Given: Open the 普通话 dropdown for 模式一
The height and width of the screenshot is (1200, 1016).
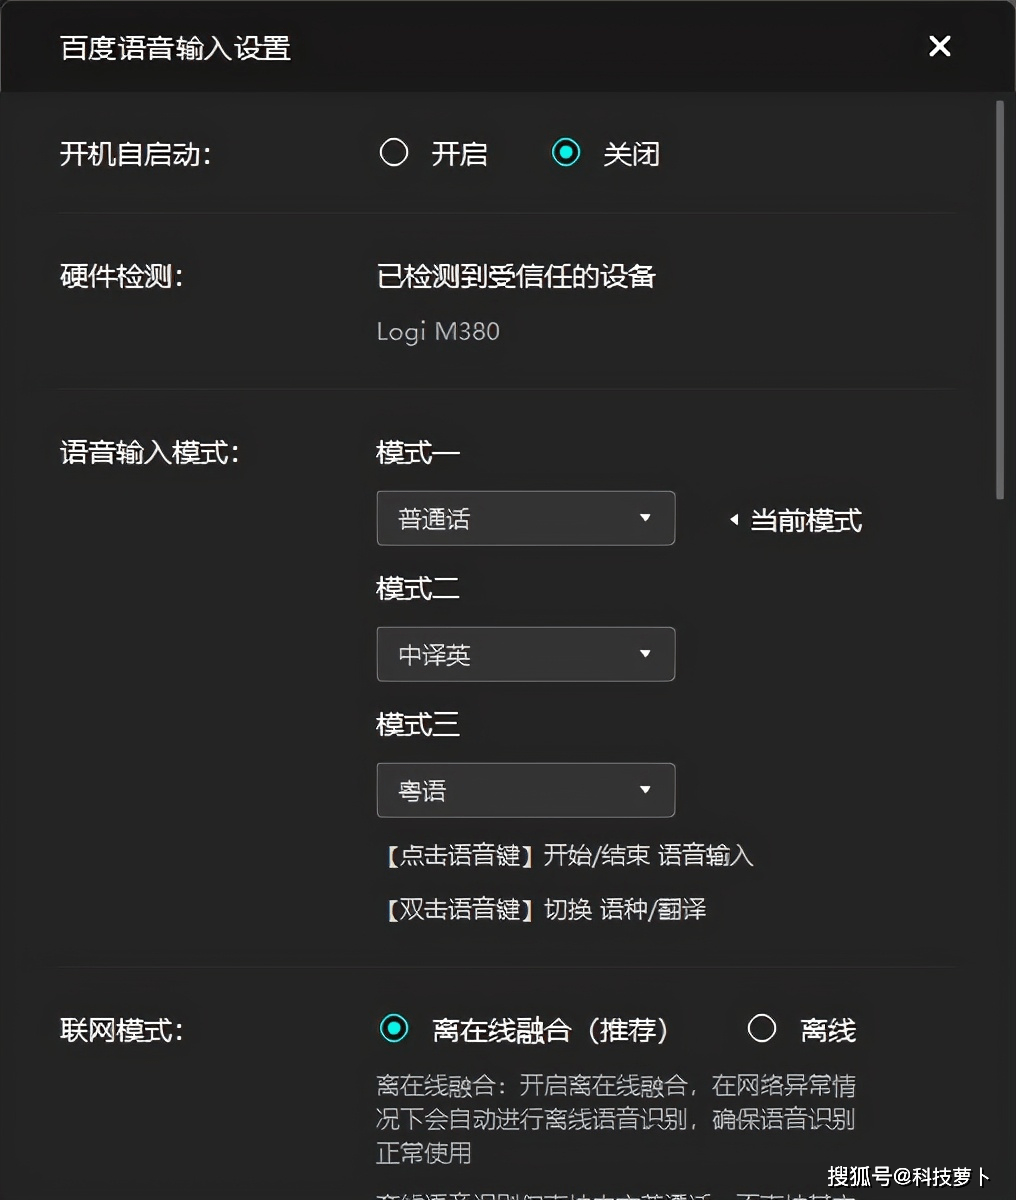Looking at the screenshot, I should 525,518.
